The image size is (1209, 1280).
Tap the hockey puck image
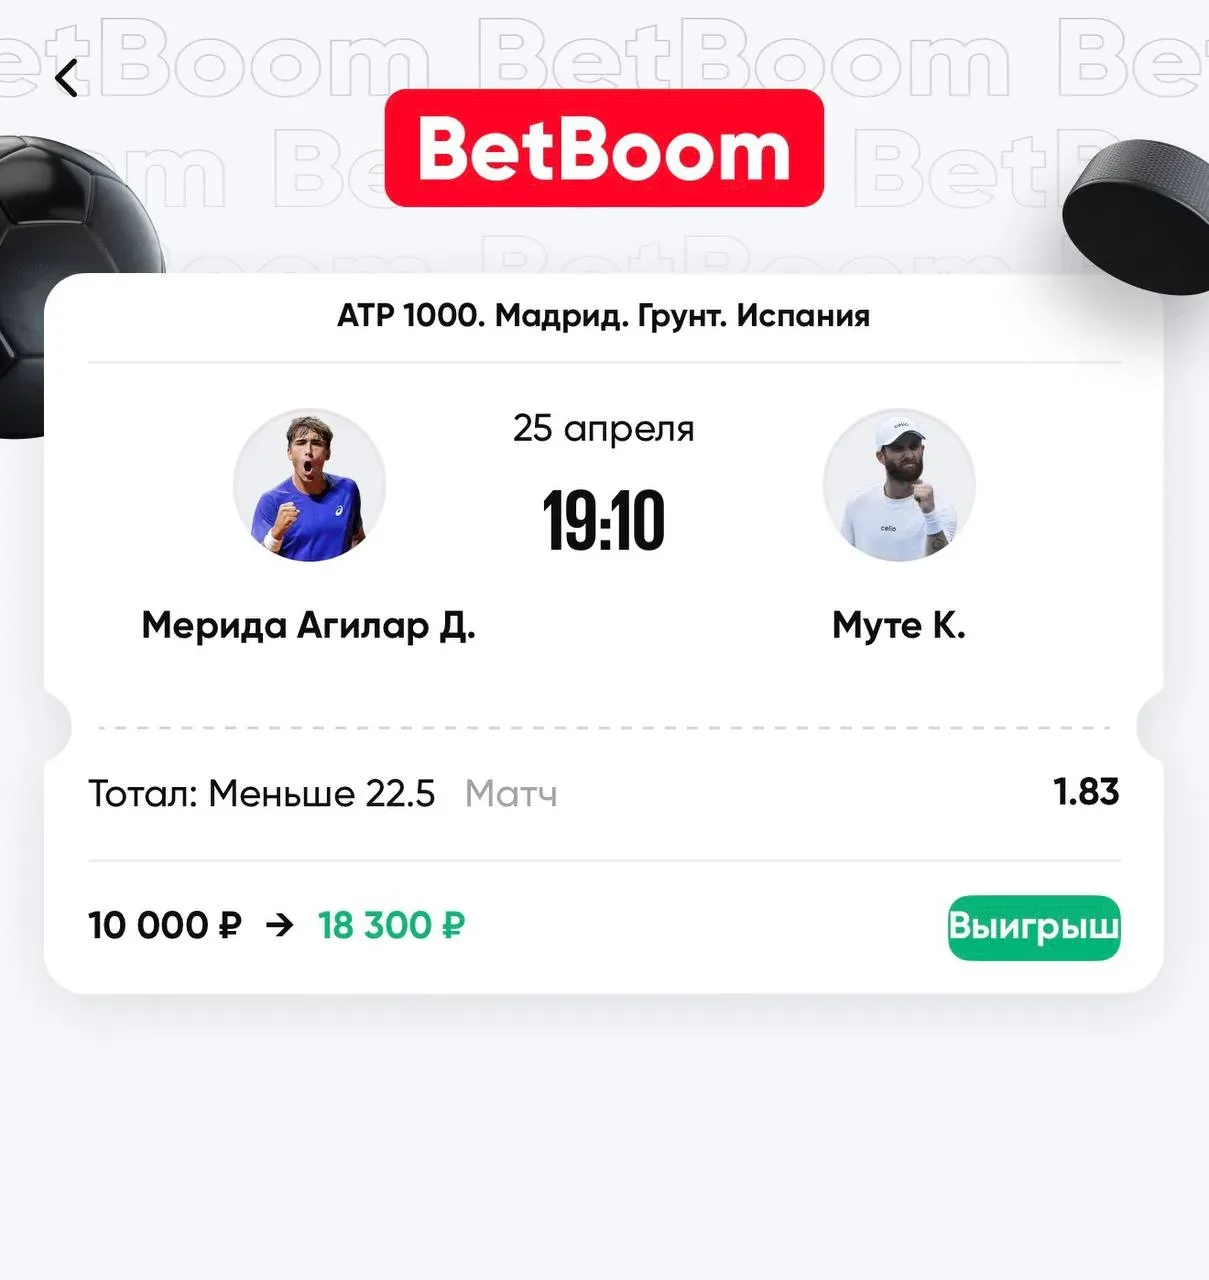pos(1136,216)
